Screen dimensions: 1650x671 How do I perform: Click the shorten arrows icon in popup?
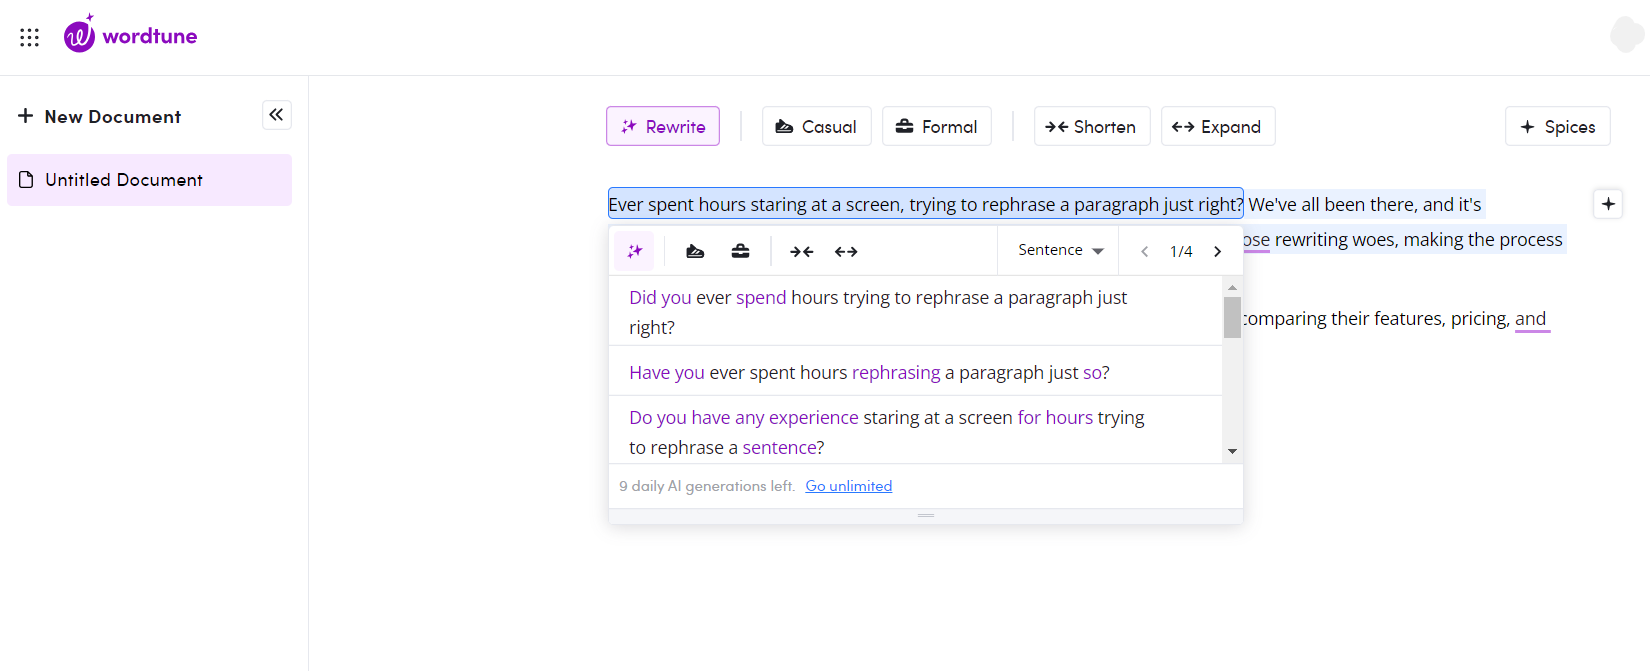click(x=801, y=251)
